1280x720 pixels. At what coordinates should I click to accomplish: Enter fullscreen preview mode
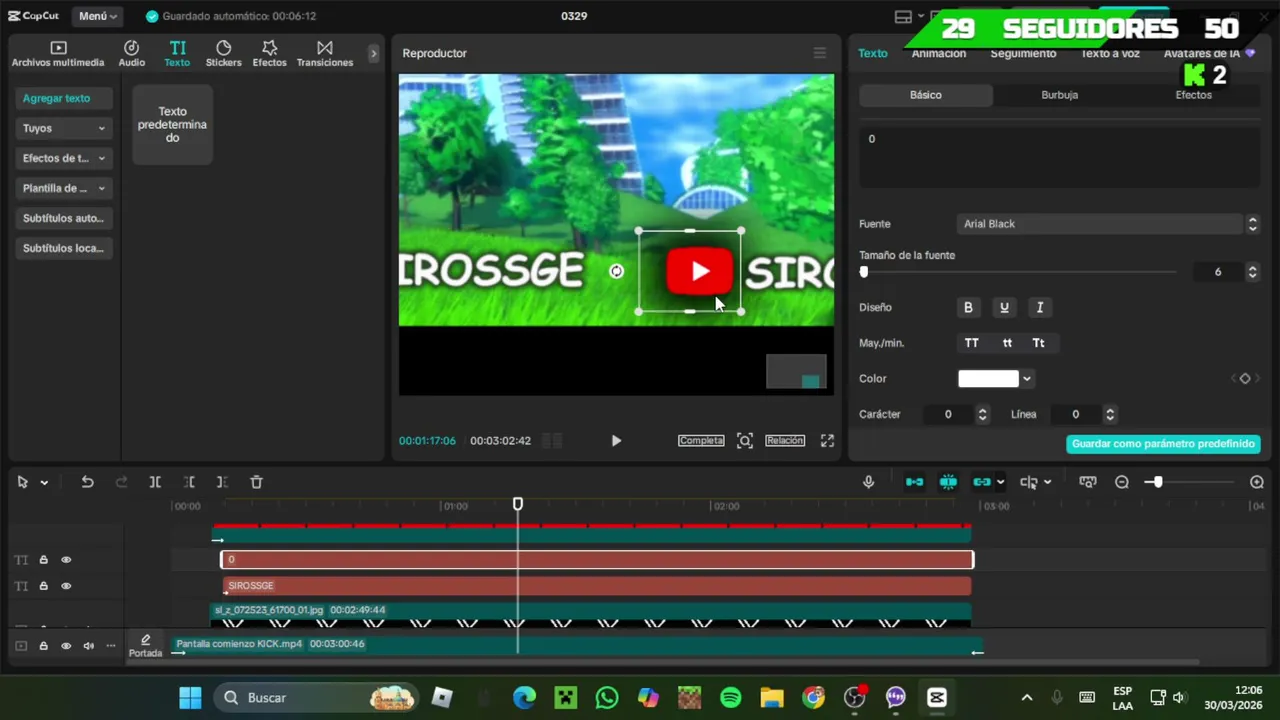pyautogui.click(x=827, y=440)
